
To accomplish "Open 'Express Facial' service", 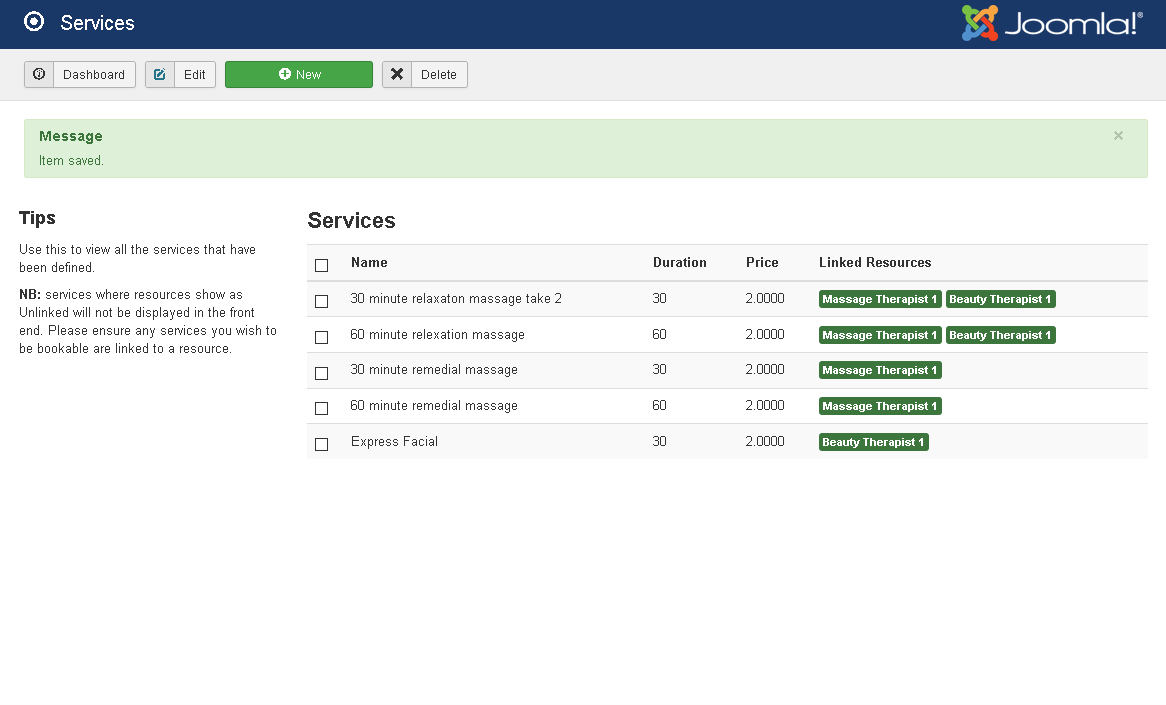I will coord(394,441).
